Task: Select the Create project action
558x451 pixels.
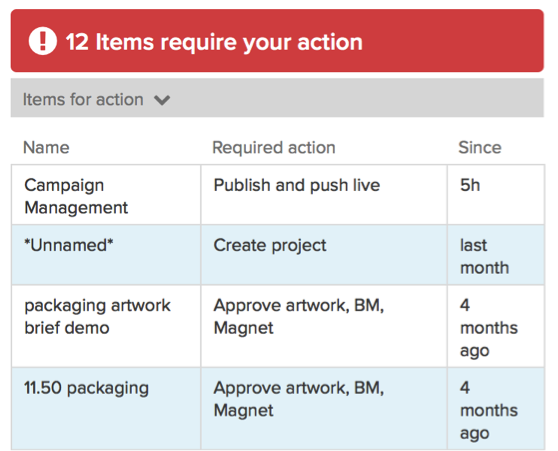Action: 270,245
